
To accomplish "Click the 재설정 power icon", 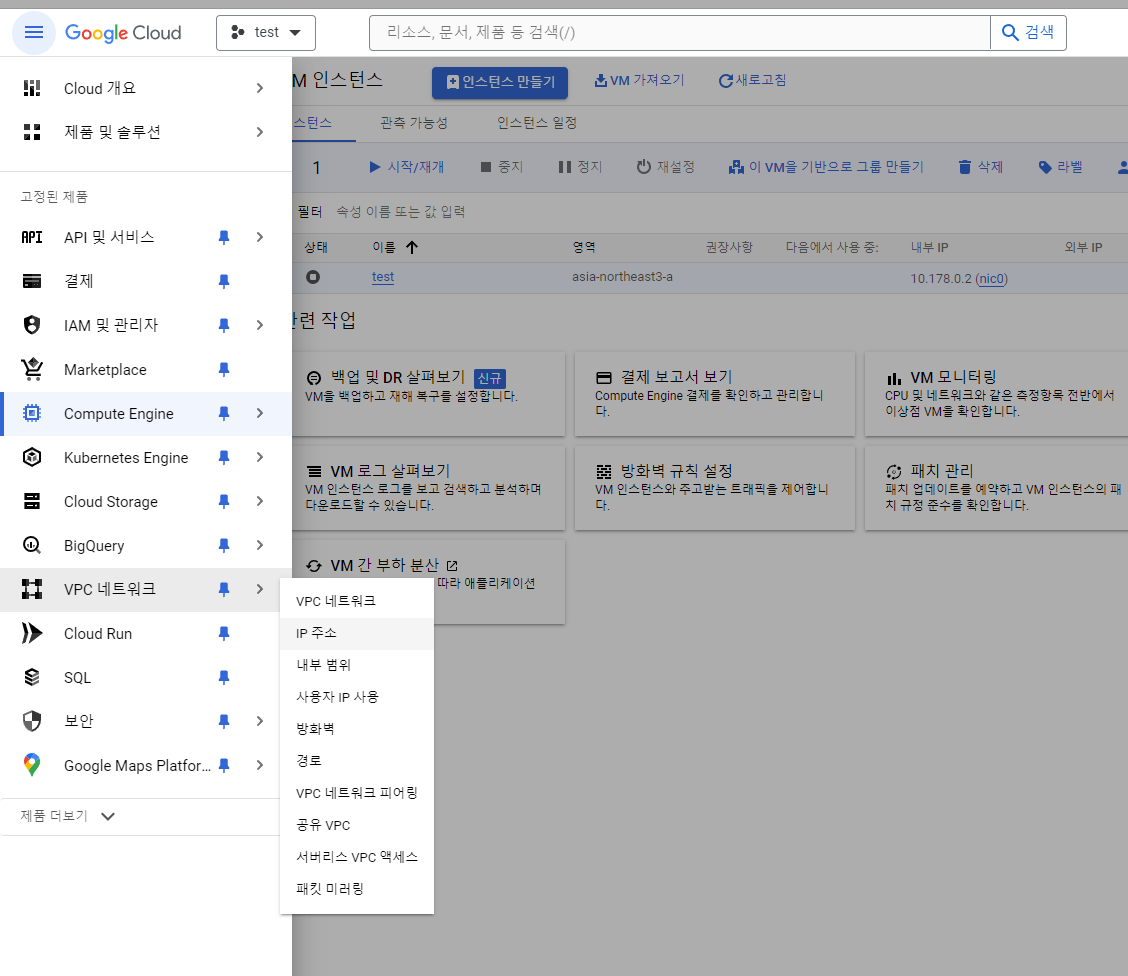I will pyautogui.click(x=644, y=167).
